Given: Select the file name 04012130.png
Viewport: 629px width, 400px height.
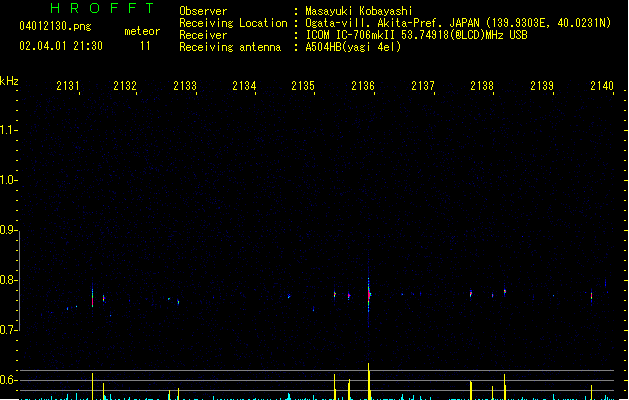Looking at the screenshot, I should [55, 26].
